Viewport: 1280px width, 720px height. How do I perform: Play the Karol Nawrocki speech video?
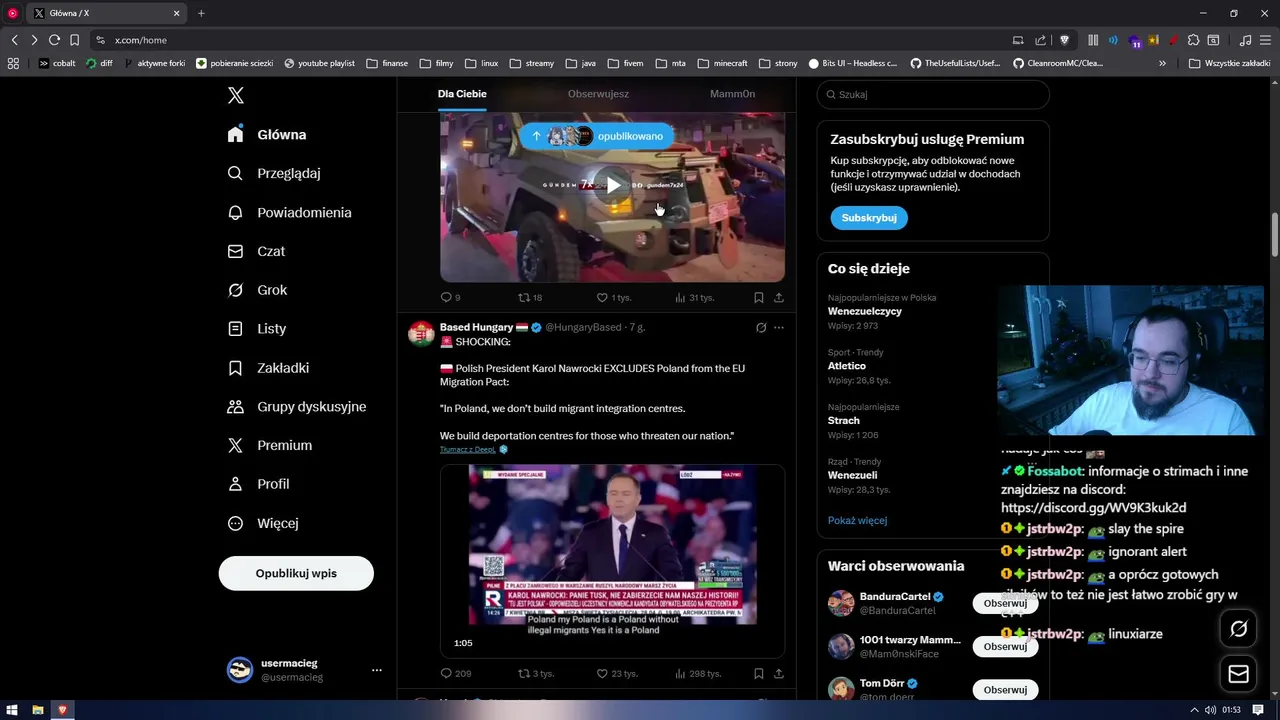tap(612, 560)
